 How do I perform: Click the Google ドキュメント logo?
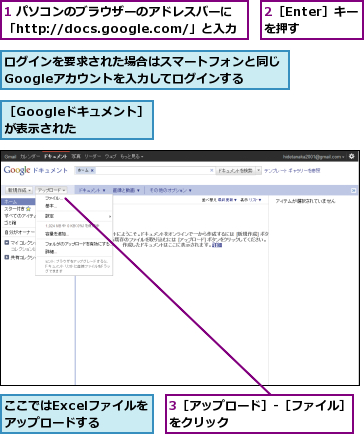(35, 170)
